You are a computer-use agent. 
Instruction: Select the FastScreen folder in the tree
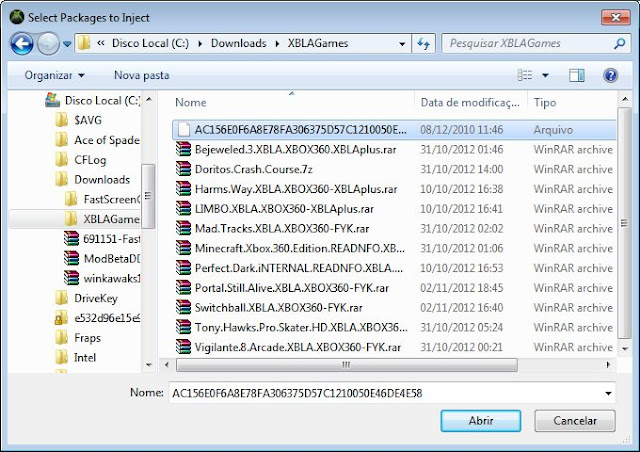(x=102, y=199)
